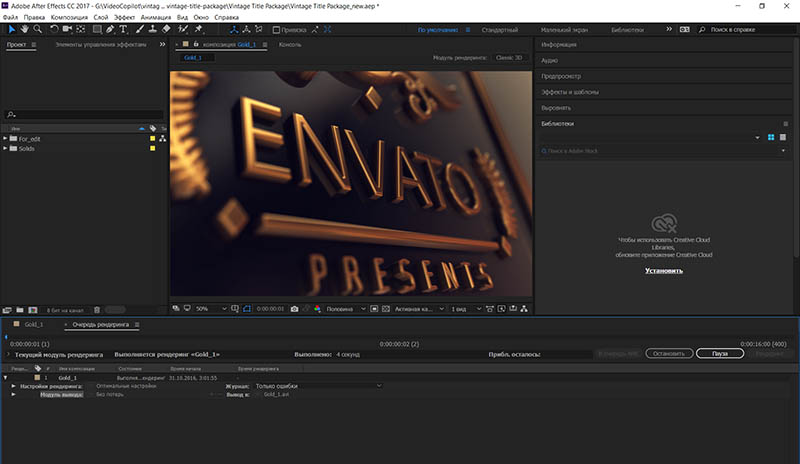The image size is (800, 464).
Task: Open 50% magnification dropdown
Action: pyautogui.click(x=211, y=309)
